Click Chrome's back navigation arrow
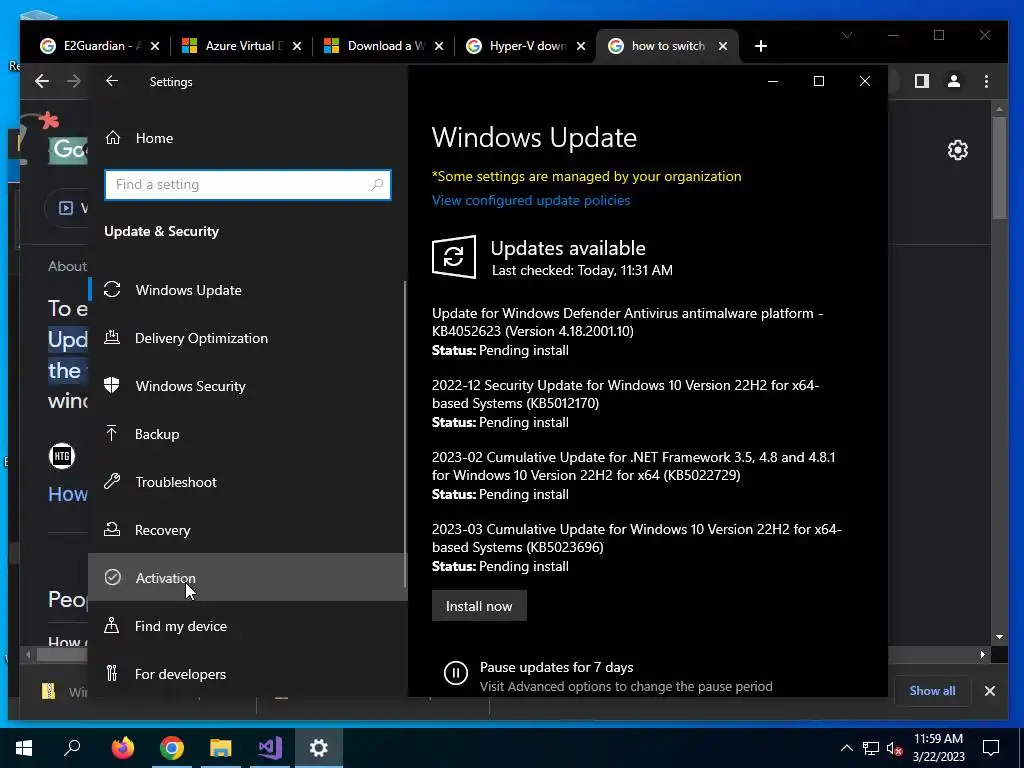This screenshot has width=1024, height=768. click(42, 81)
